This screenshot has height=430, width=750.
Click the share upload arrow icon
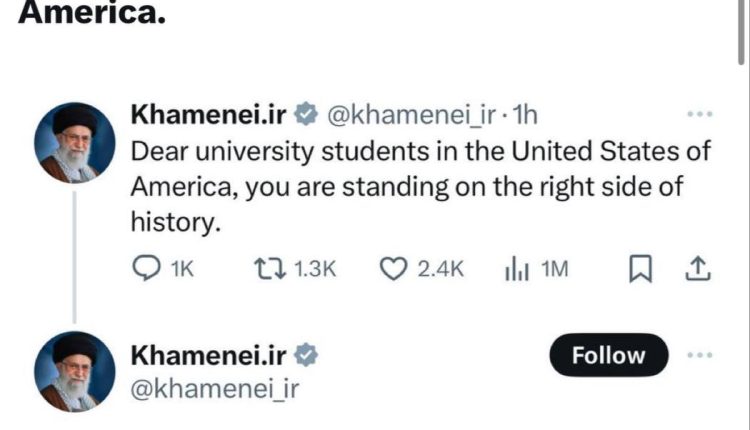(x=699, y=268)
